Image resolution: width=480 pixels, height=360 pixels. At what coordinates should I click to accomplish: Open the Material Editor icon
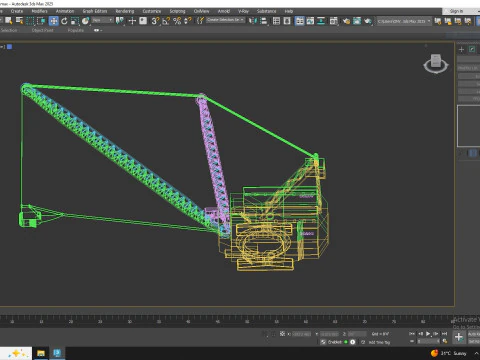334,21
